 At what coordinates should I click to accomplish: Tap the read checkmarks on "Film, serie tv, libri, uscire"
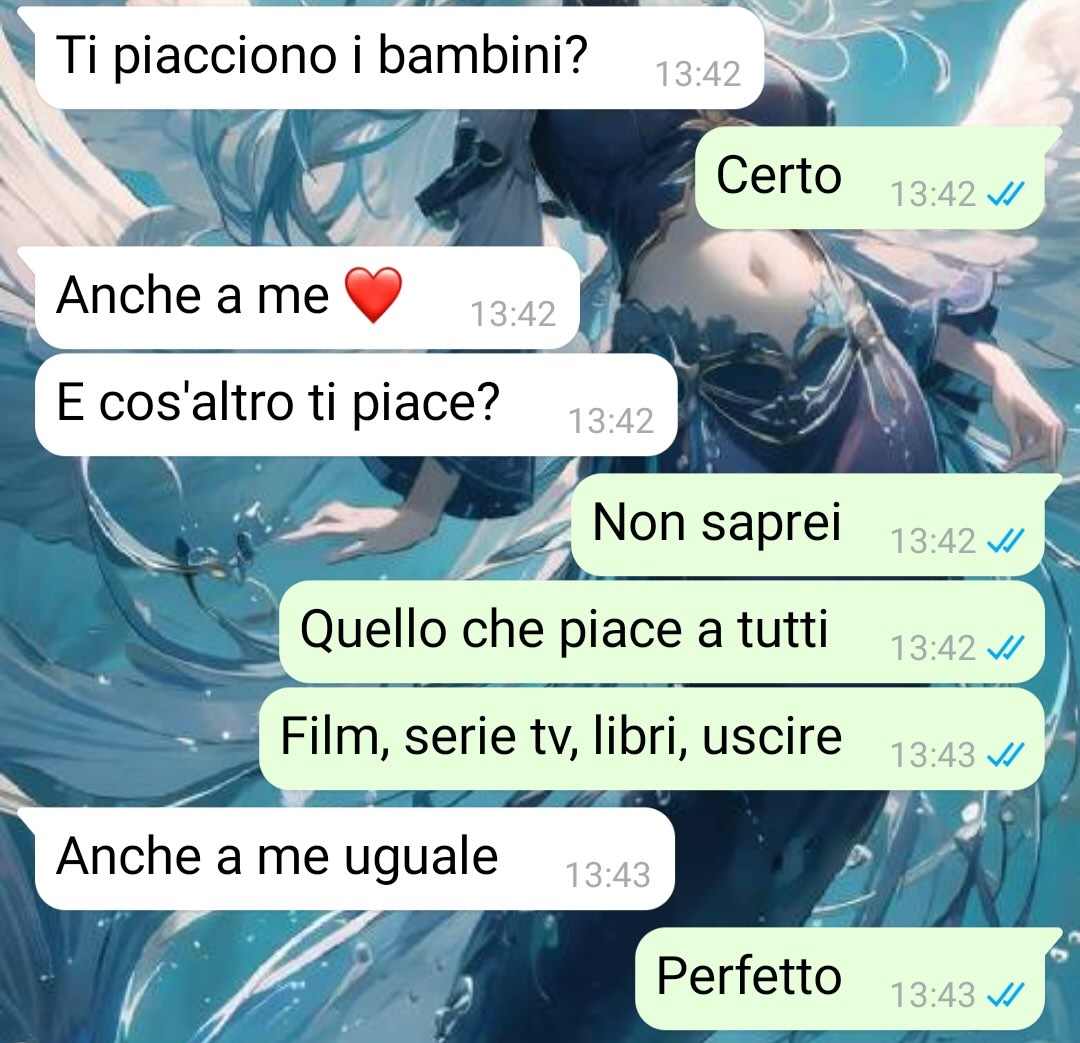coord(1006,754)
